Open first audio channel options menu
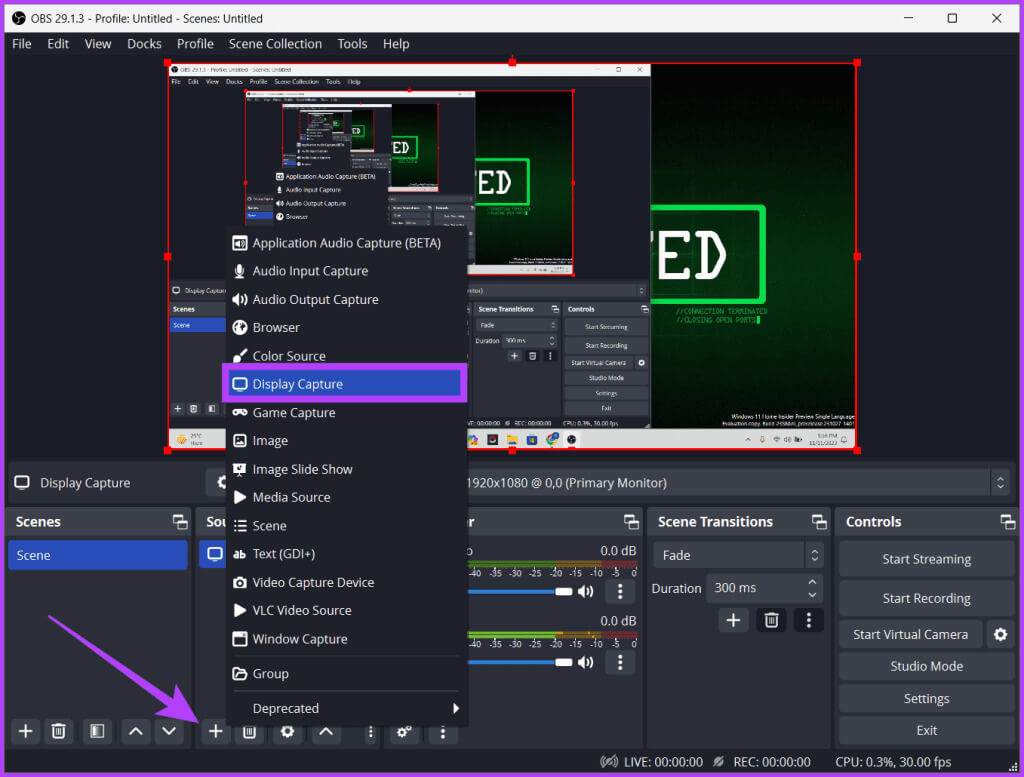 coord(620,592)
